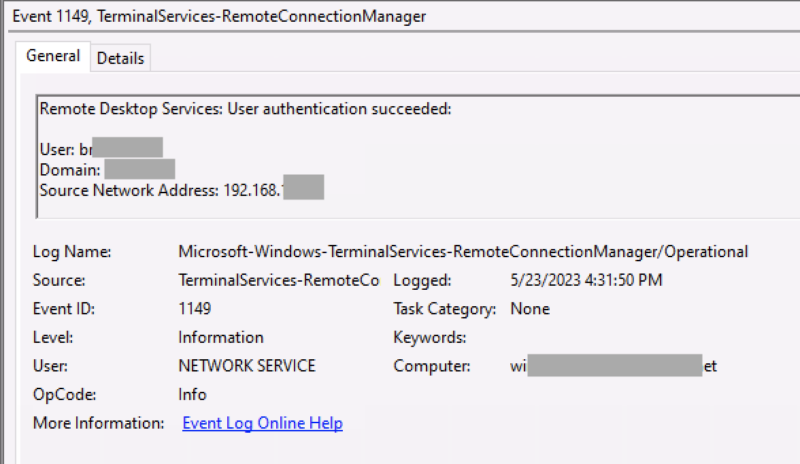This screenshot has width=800, height=464.
Task: Click the 'More Information:' label
Action: pos(98,423)
